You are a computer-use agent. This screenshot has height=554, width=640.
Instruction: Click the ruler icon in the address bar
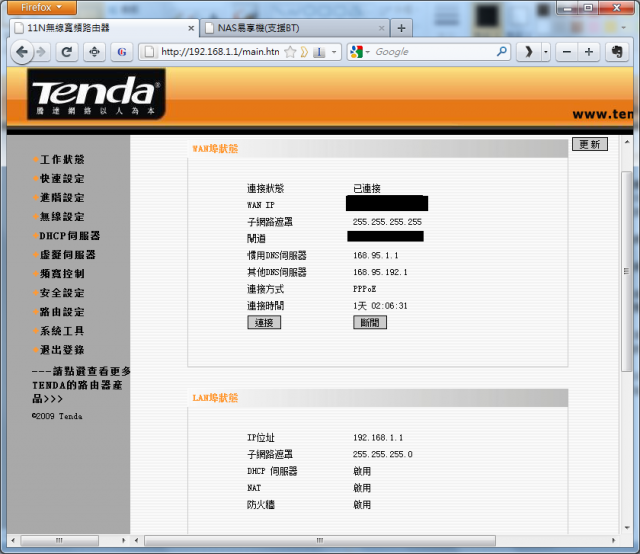tap(319, 52)
